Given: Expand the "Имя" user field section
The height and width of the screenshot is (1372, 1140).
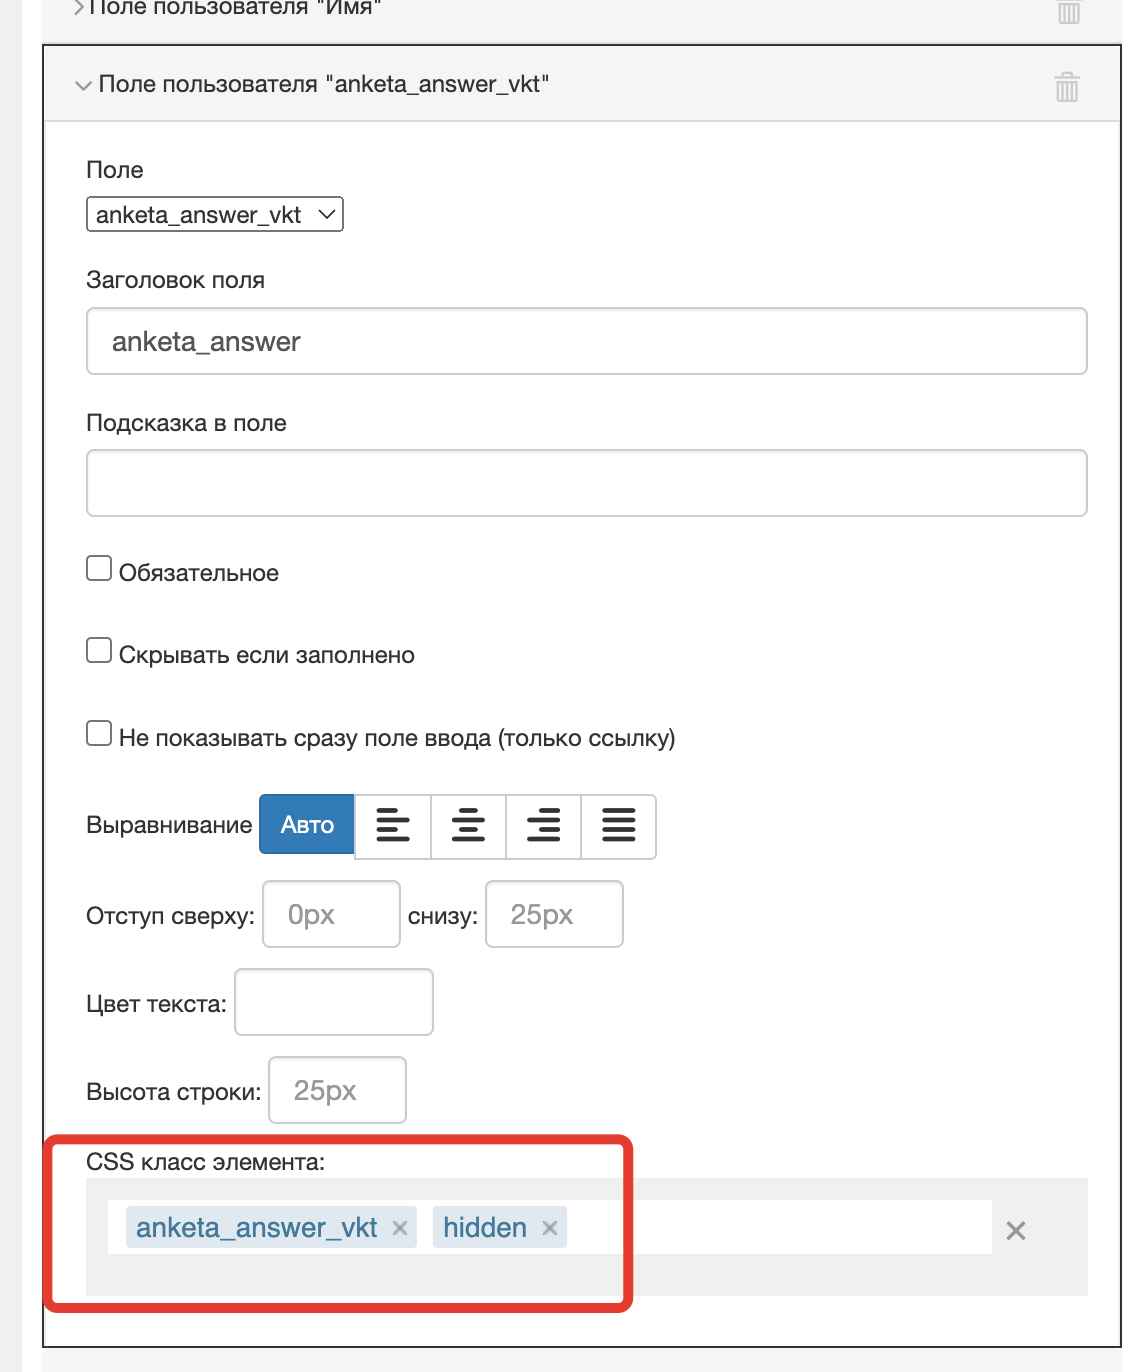Looking at the screenshot, I should click(78, 8).
